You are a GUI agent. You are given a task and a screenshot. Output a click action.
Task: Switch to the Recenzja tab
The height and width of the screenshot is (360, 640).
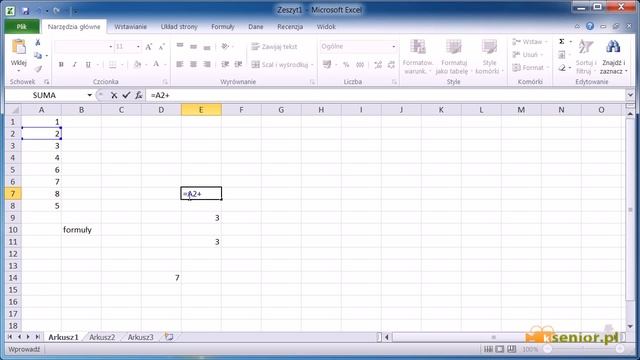point(290,27)
